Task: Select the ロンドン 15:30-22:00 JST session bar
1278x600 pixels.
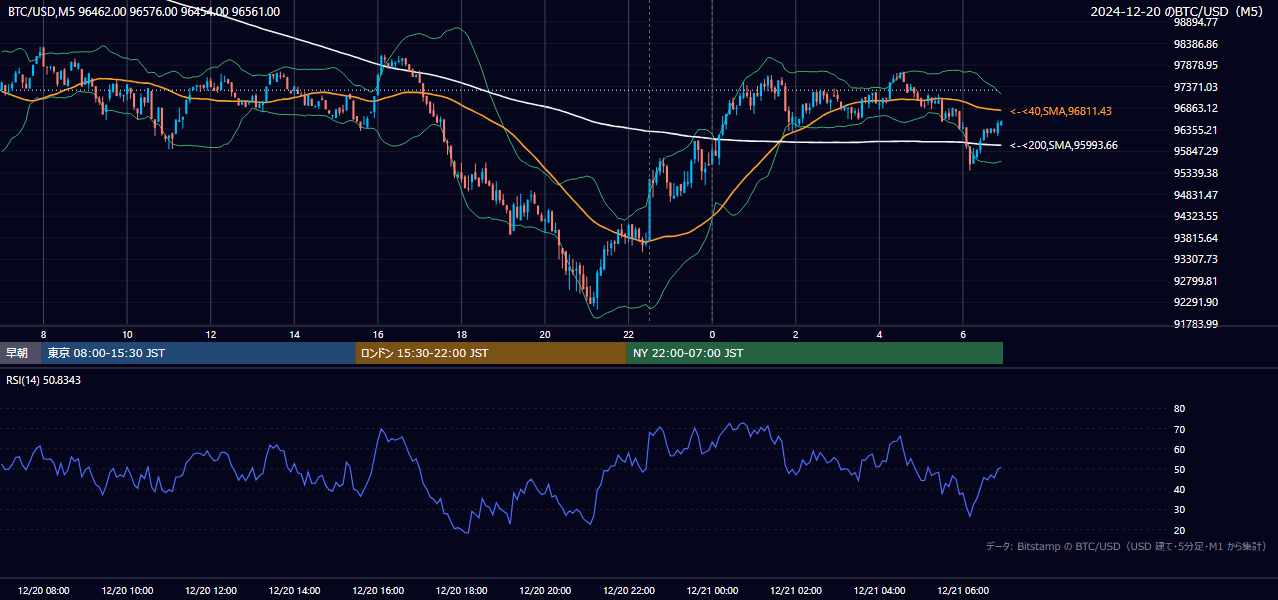Action: pos(491,353)
